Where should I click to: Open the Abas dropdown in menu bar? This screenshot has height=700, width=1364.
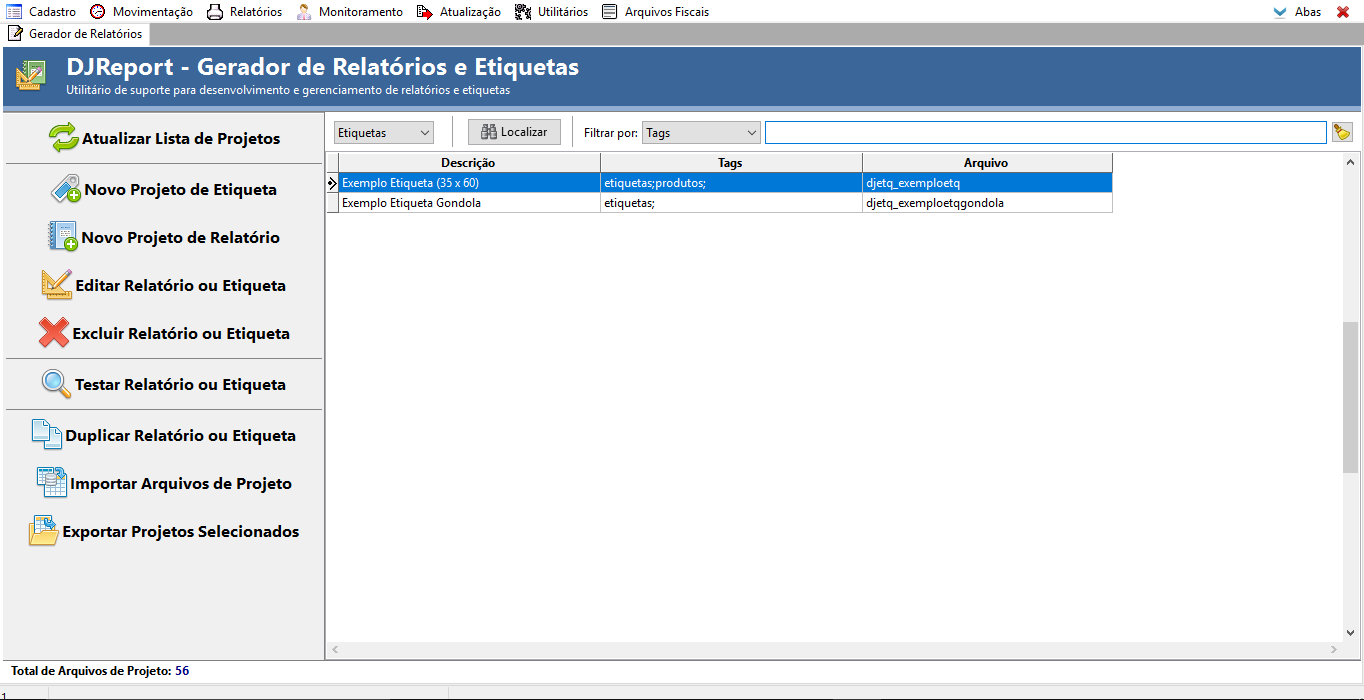pos(1297,12)
